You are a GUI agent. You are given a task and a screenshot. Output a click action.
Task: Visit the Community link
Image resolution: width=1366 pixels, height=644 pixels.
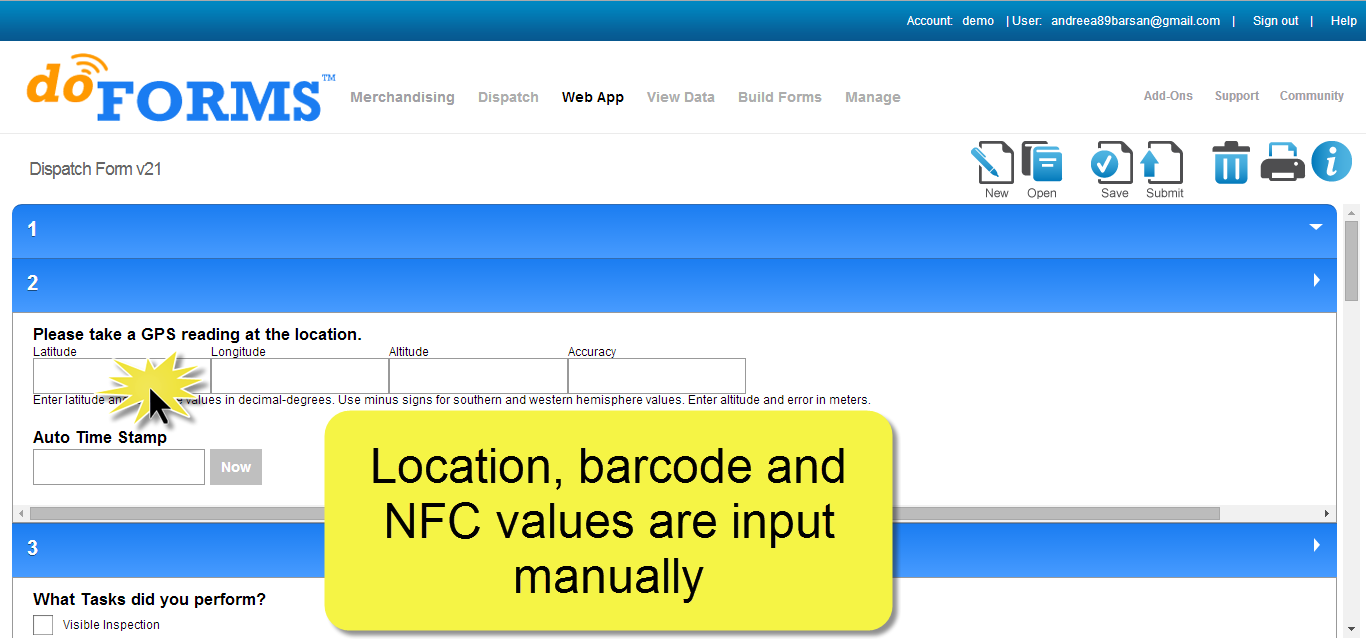pyautogui.click(x=1312, y=96)
